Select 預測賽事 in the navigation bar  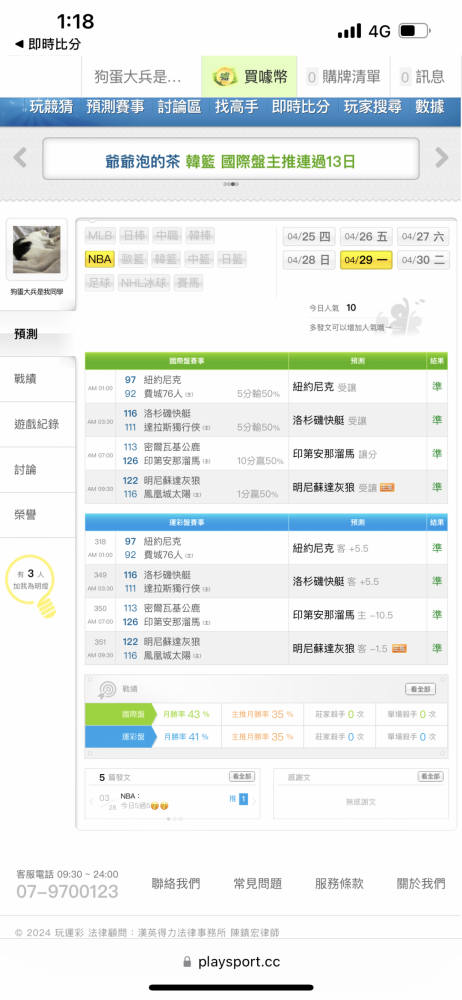click(x=116, y=107)
